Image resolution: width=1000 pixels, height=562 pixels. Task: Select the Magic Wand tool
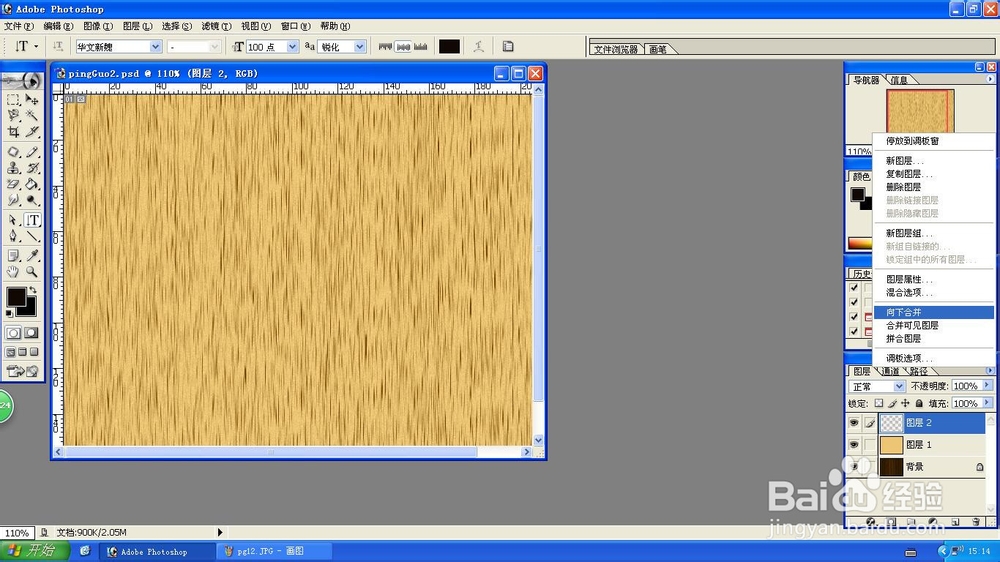[32, 115]
